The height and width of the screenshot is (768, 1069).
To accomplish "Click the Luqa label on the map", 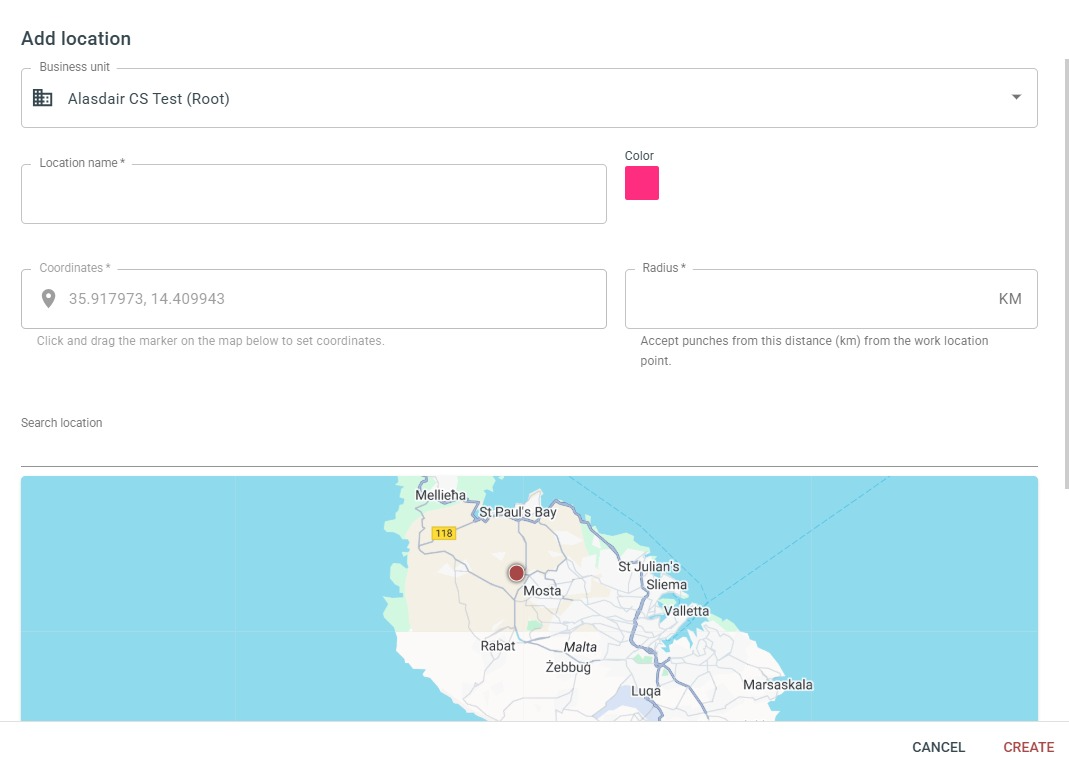I will [x=646, y=691].
